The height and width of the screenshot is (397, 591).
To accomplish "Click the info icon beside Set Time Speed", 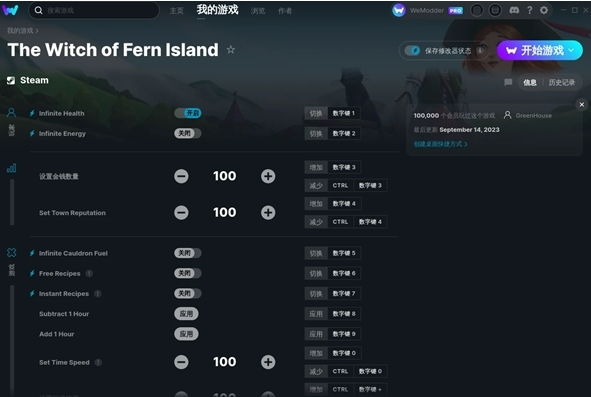I will (x=98, y=362).
